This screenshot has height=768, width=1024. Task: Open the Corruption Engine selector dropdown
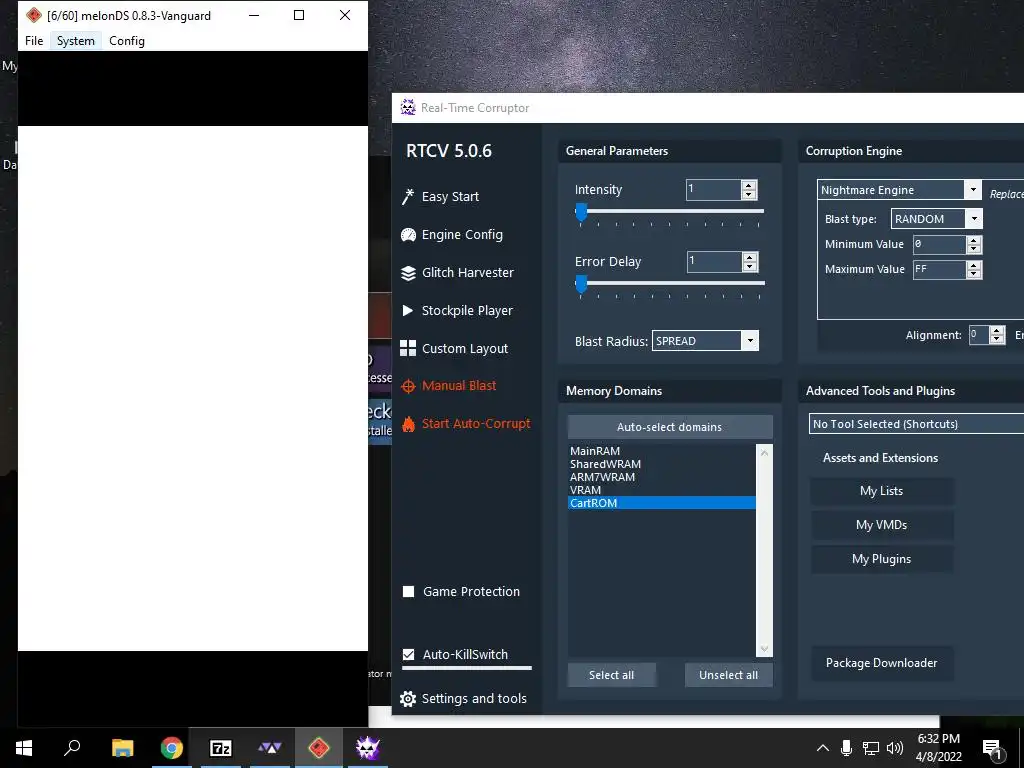click(x=972, y=190)
